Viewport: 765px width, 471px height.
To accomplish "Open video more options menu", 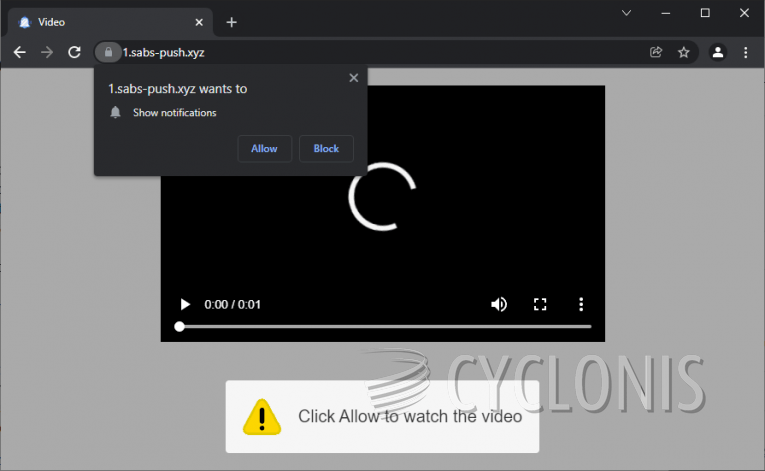I will pos(581,304).
